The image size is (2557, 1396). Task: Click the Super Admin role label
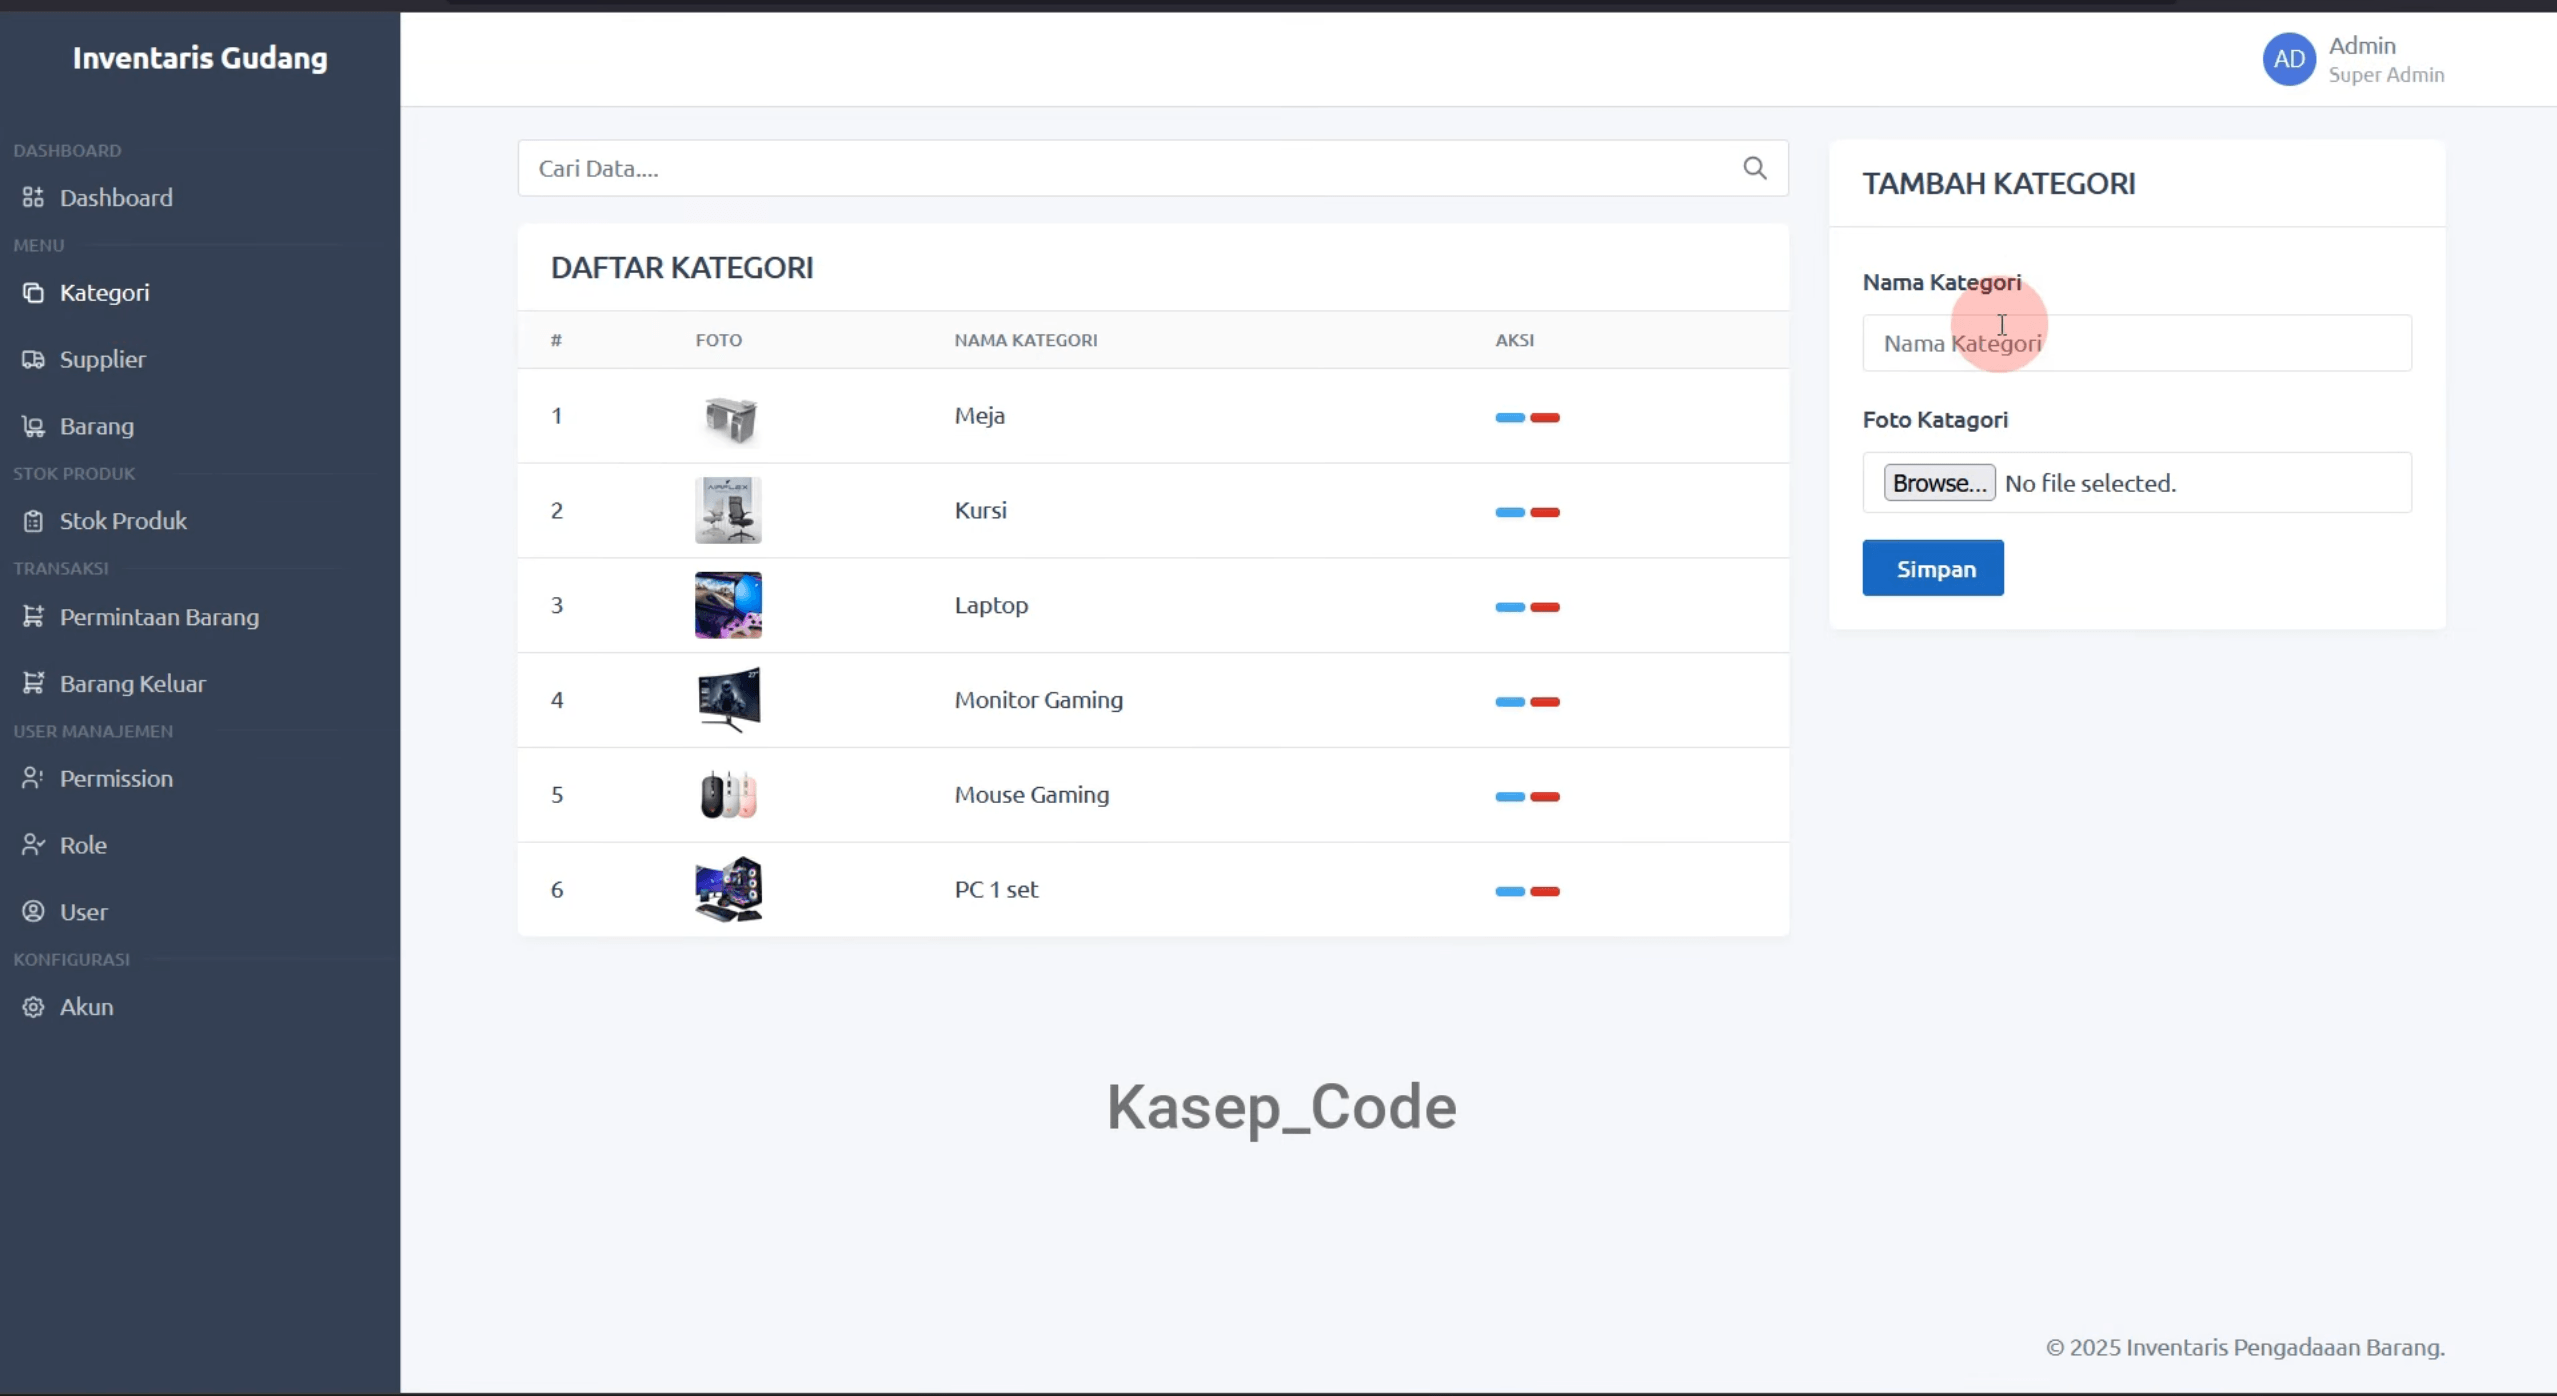2386,75
